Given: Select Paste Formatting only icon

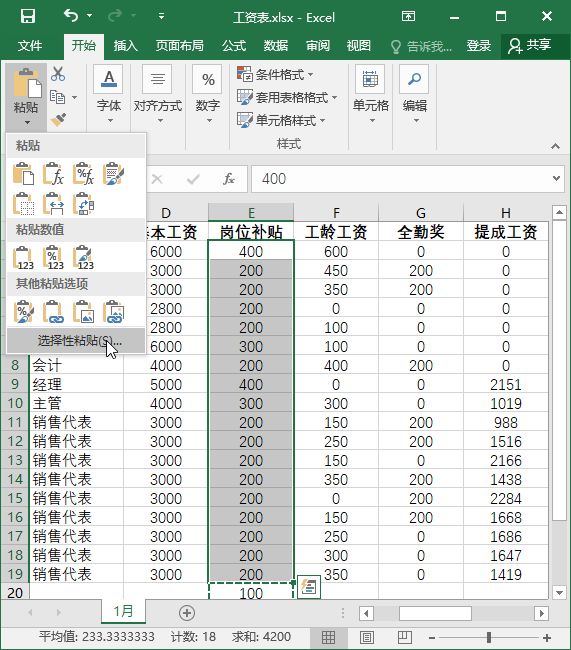Looking at the screenshot, I should point(24,312).
